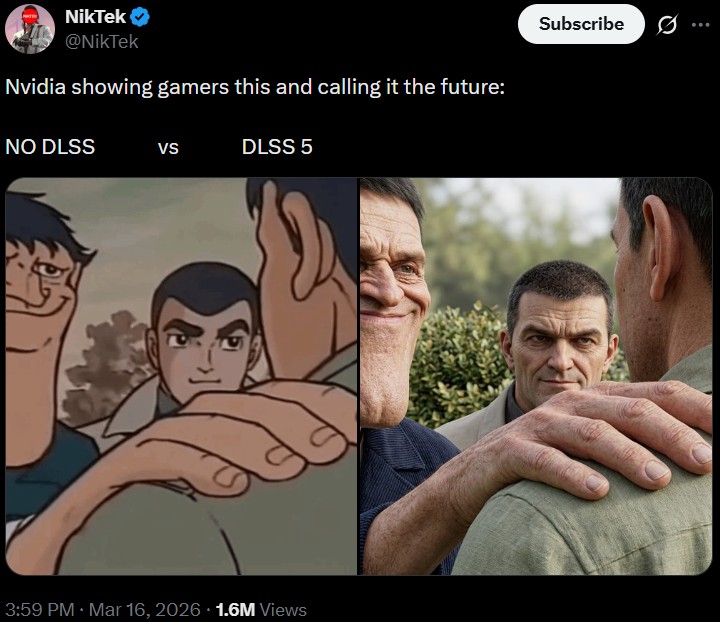Click the hand on shoulder in photo
The width and height of the screenshot is (720, 622).
[600, 430]
